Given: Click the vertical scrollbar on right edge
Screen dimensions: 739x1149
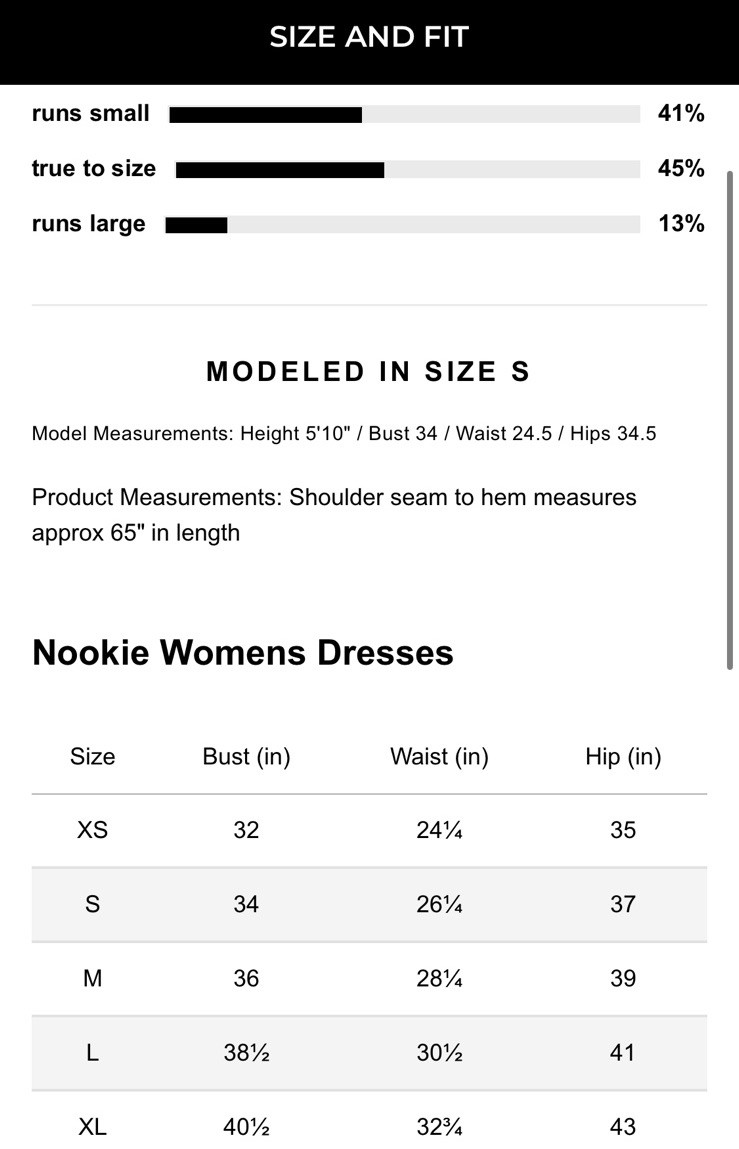Looking at the screenshot, I should pyautogui.click(x=729, y=420).
